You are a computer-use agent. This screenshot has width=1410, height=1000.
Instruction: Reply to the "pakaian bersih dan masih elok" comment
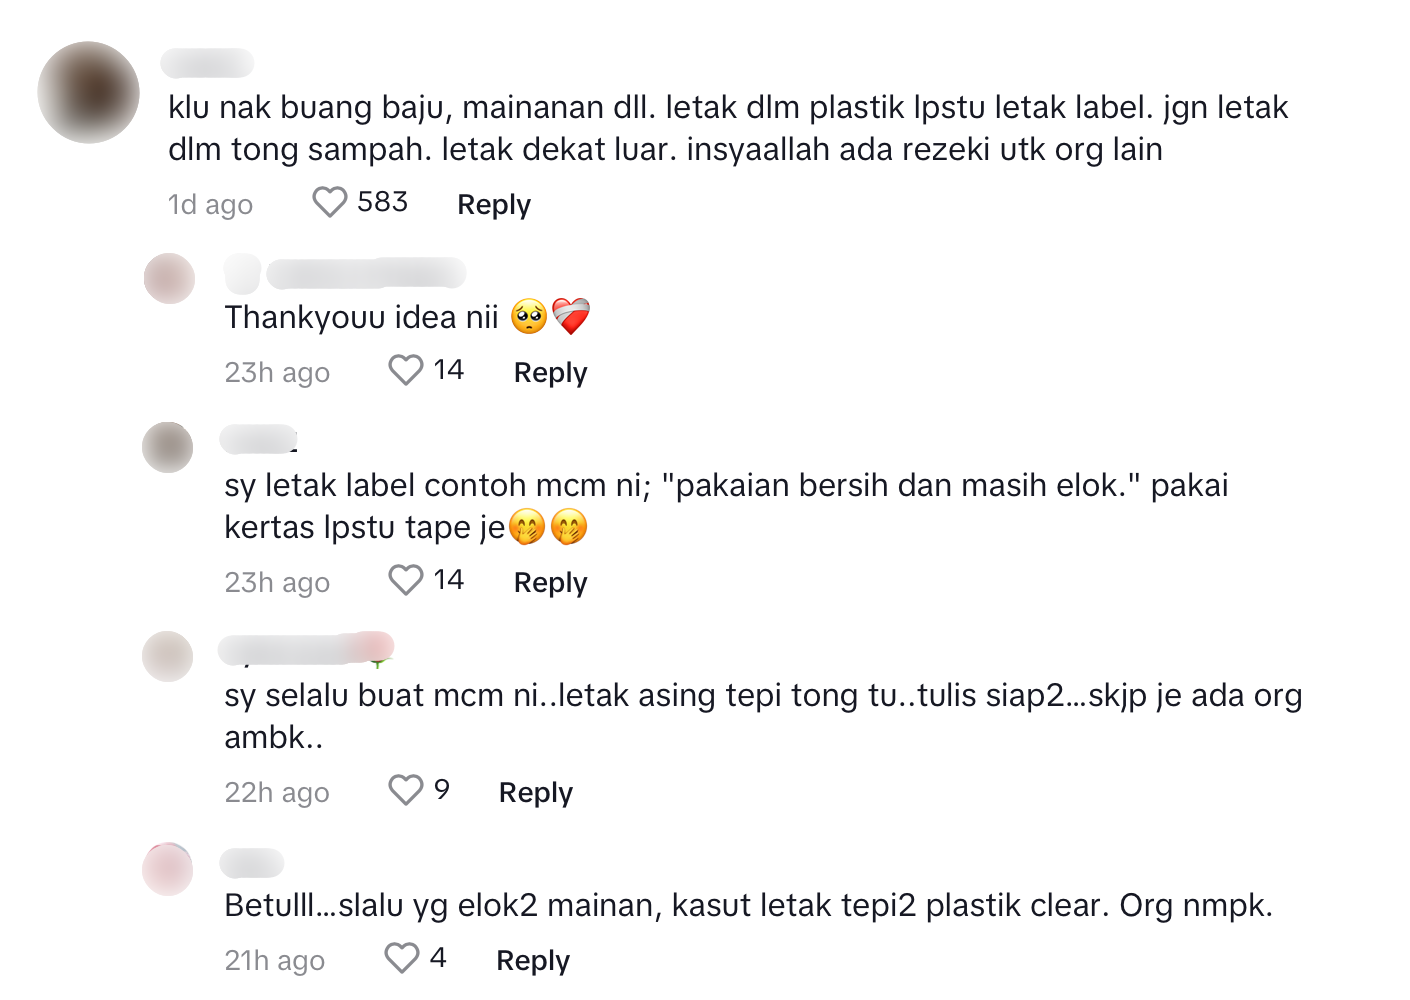click(550, 582)
